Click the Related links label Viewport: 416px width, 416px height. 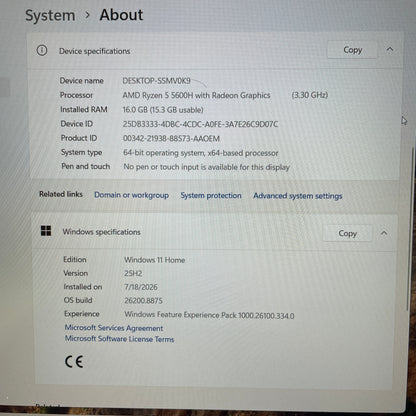pyautogui.click(x=61, y=194)
